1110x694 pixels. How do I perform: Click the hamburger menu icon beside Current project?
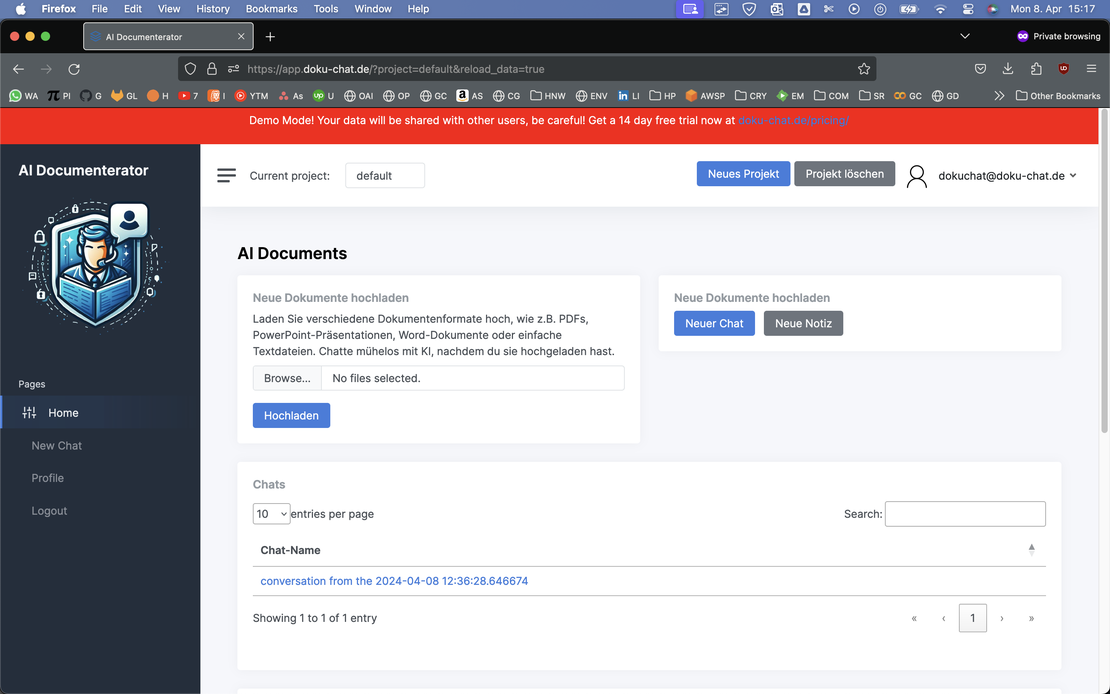tap(227, 176)
